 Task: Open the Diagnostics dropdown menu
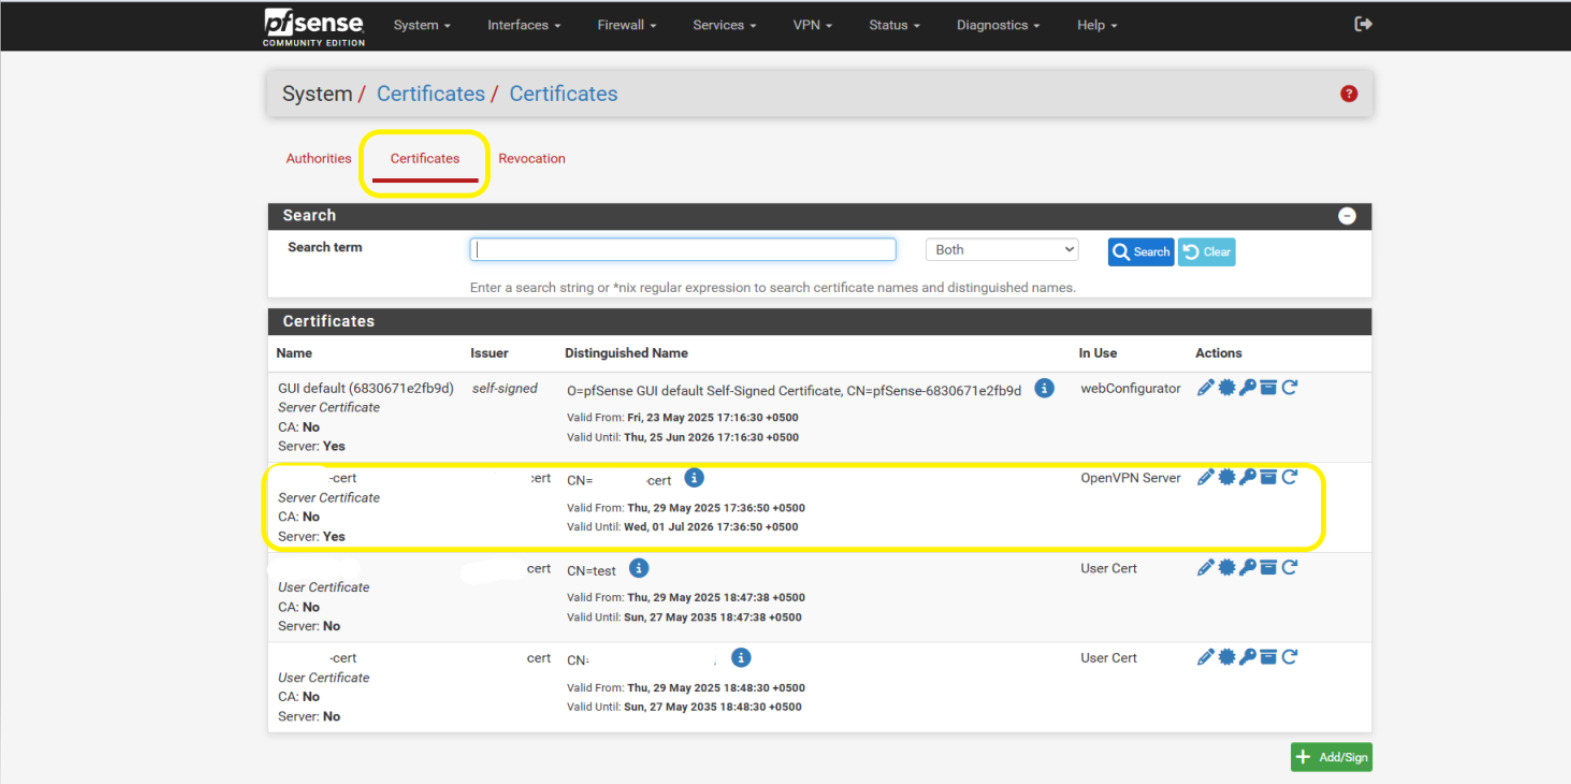click(997, 25)
